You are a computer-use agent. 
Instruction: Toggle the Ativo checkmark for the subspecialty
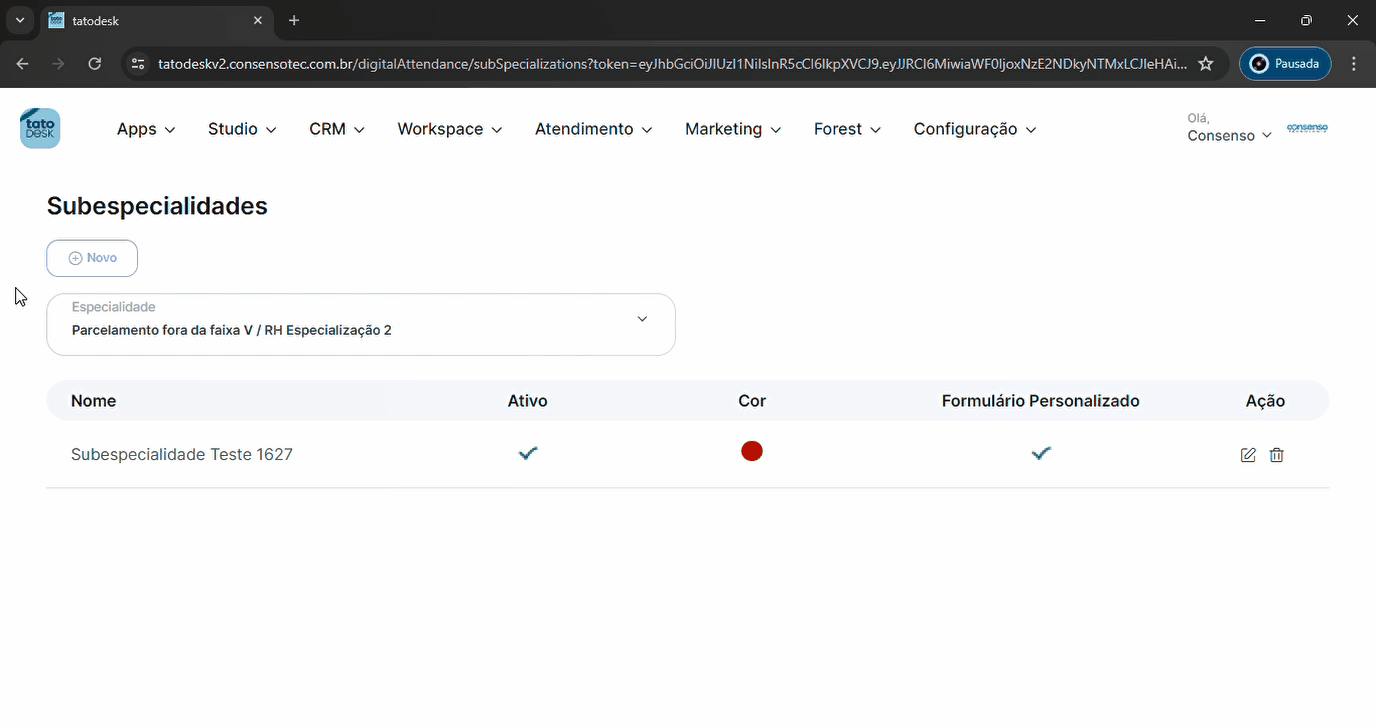tap(528, 453)
